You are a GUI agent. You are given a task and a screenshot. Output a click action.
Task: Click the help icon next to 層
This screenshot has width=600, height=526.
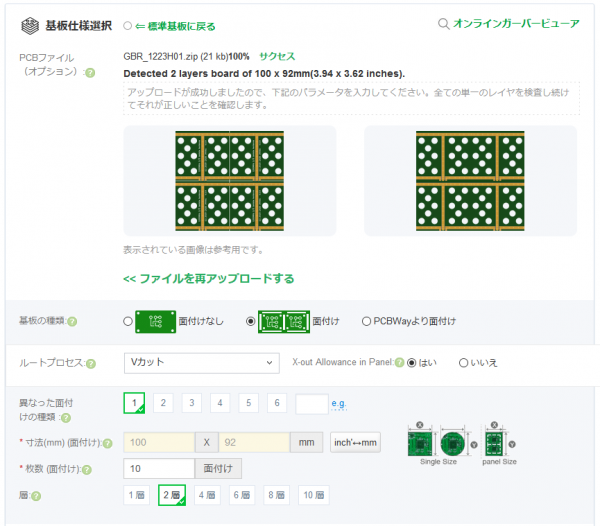36,496
